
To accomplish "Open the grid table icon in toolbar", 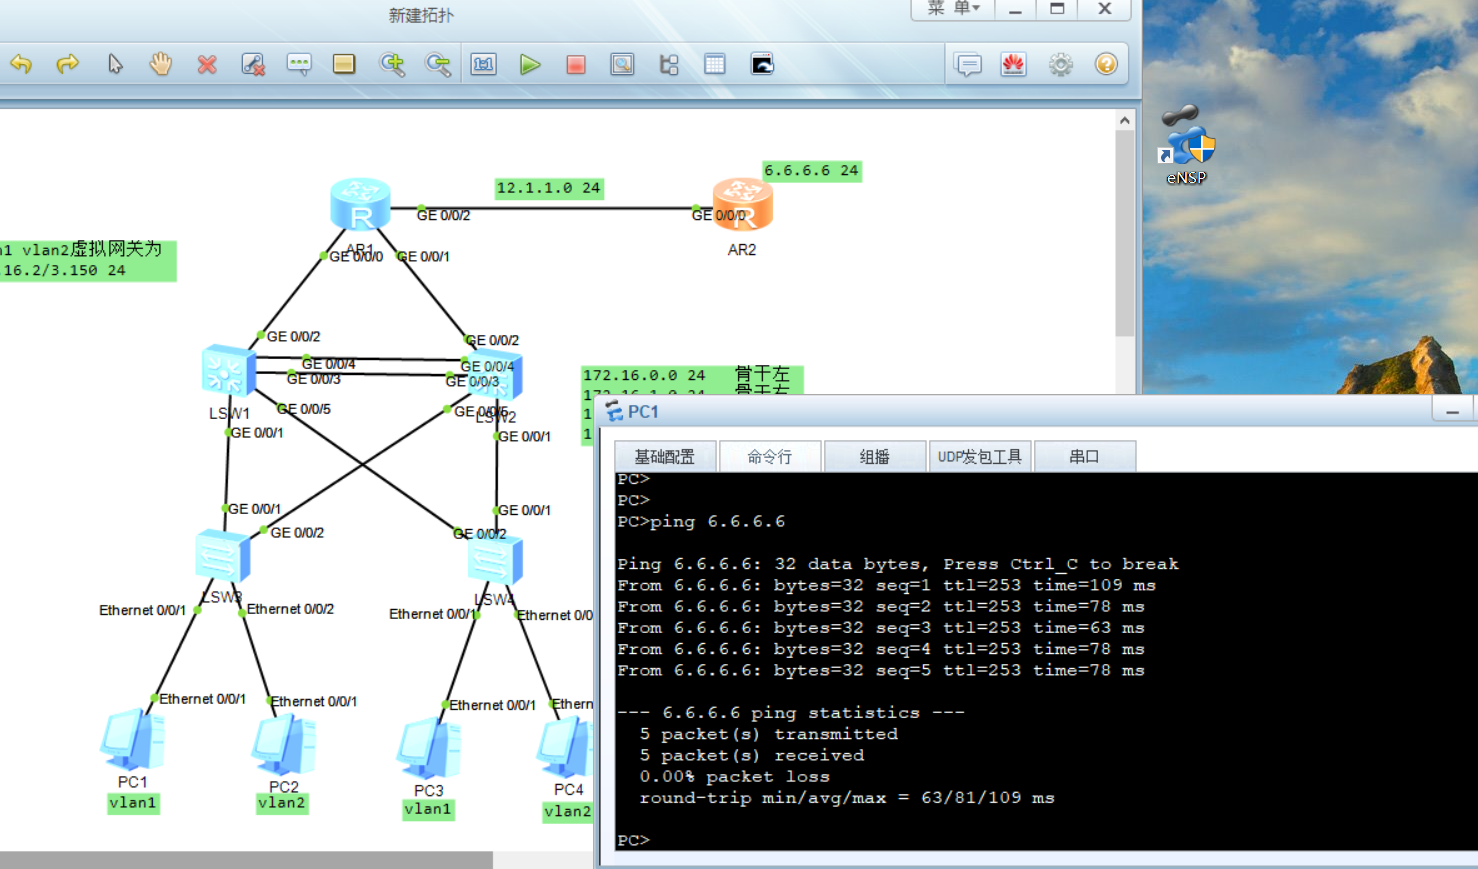I will (715, 65).
